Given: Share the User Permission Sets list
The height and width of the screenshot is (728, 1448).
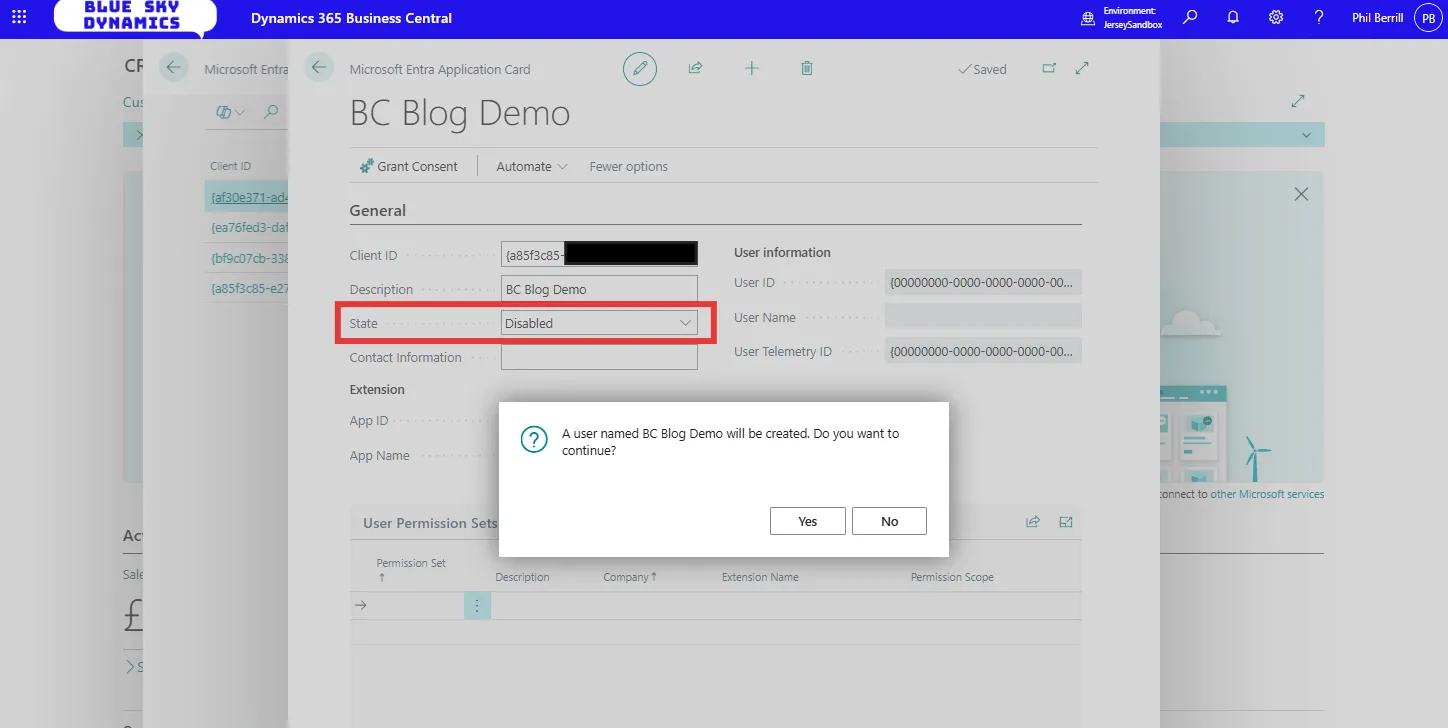Looking at the screenshot, I should point(1033,521).
